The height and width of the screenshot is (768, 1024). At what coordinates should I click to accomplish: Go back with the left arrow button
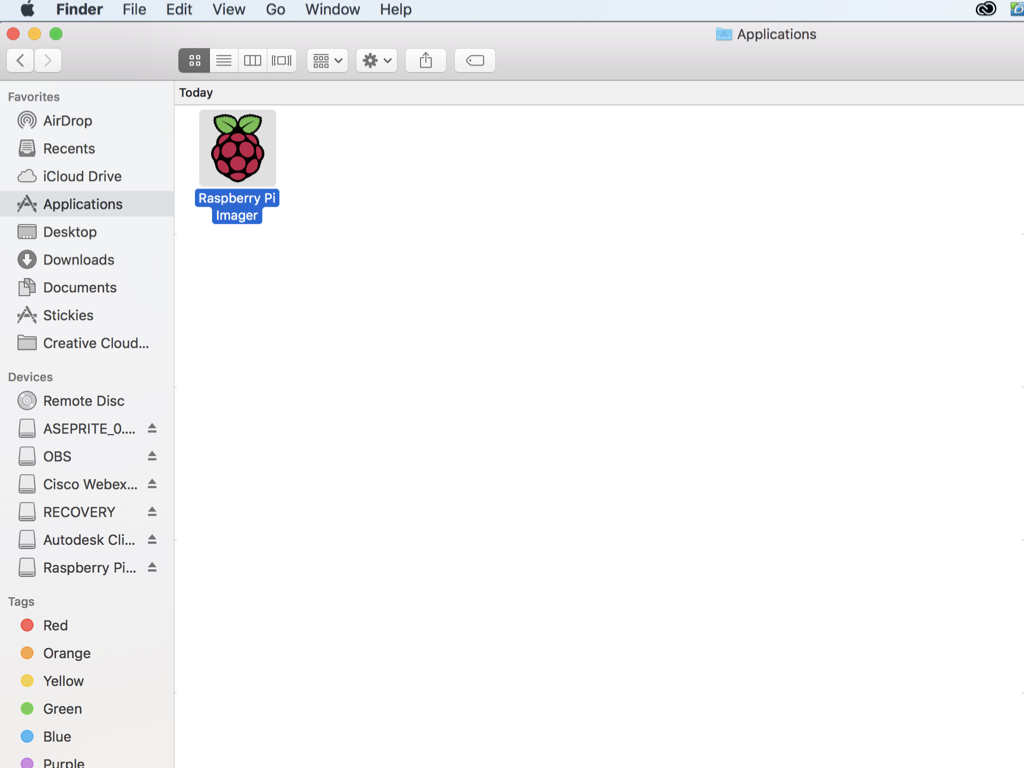(x=21, y=61)
